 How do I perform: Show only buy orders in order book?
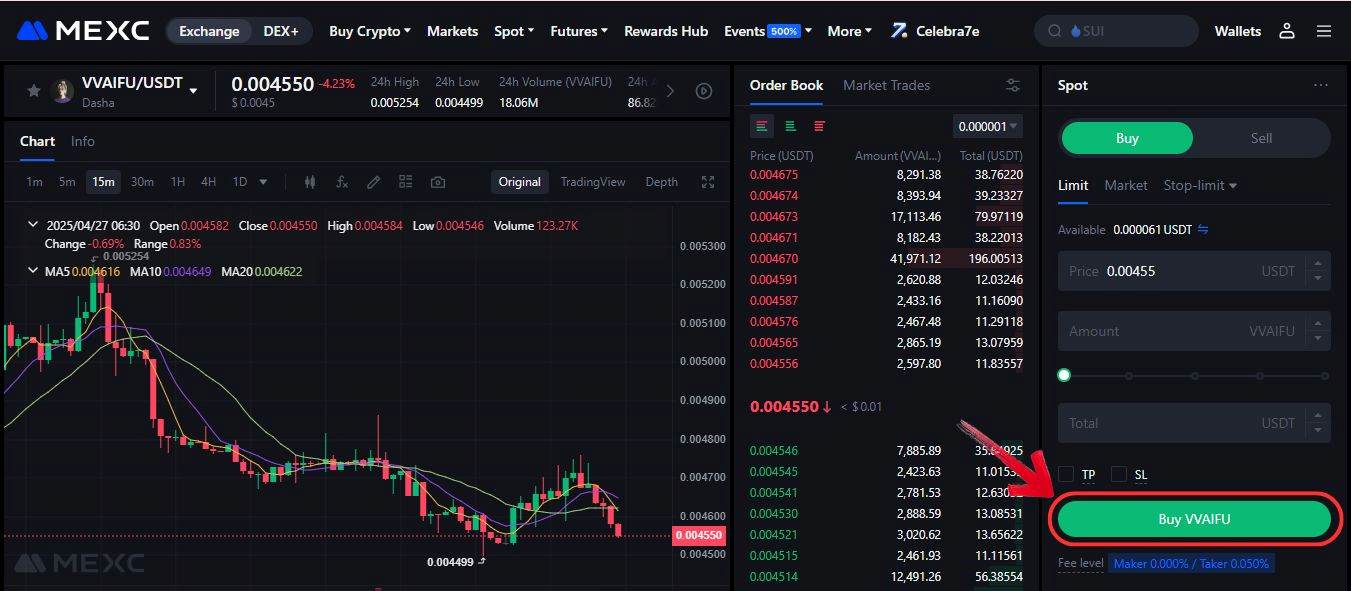791,126
